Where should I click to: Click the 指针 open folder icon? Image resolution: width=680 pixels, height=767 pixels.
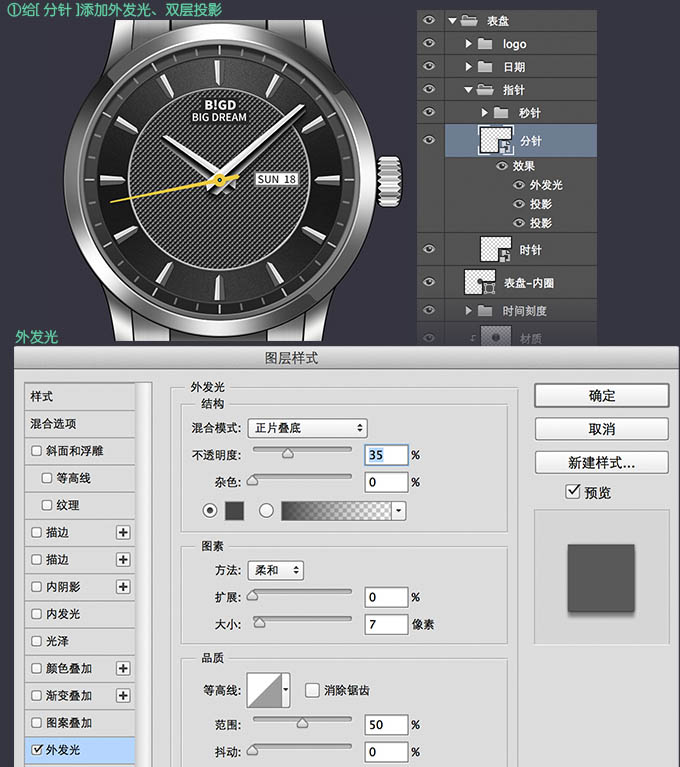(485, 89)
